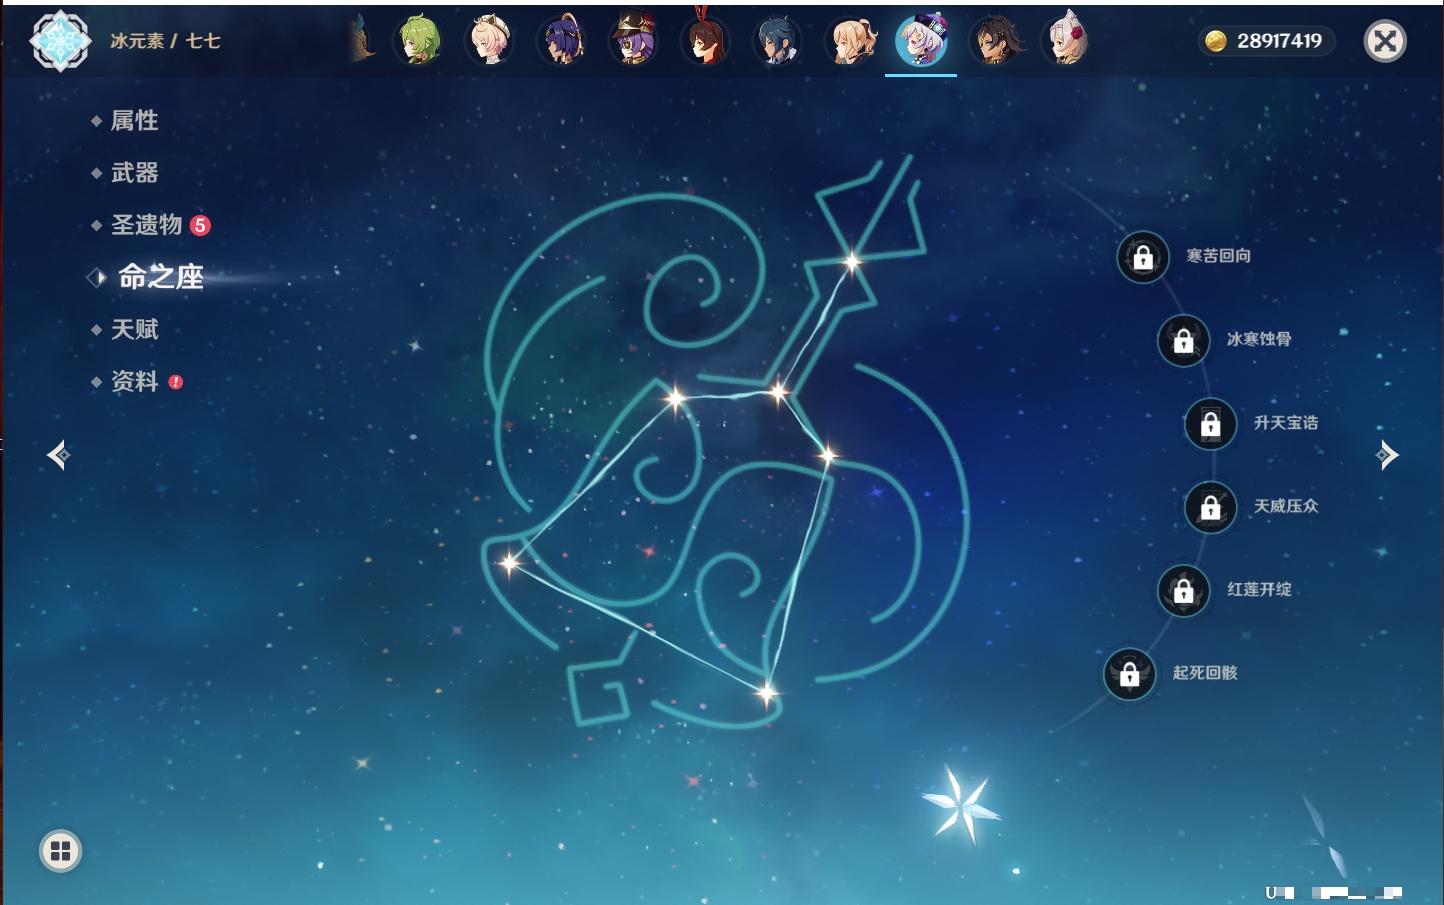The image size is (1444, 905).
Task: Click the 冰元素 / 七七 title text
Action: pos(165,41)
